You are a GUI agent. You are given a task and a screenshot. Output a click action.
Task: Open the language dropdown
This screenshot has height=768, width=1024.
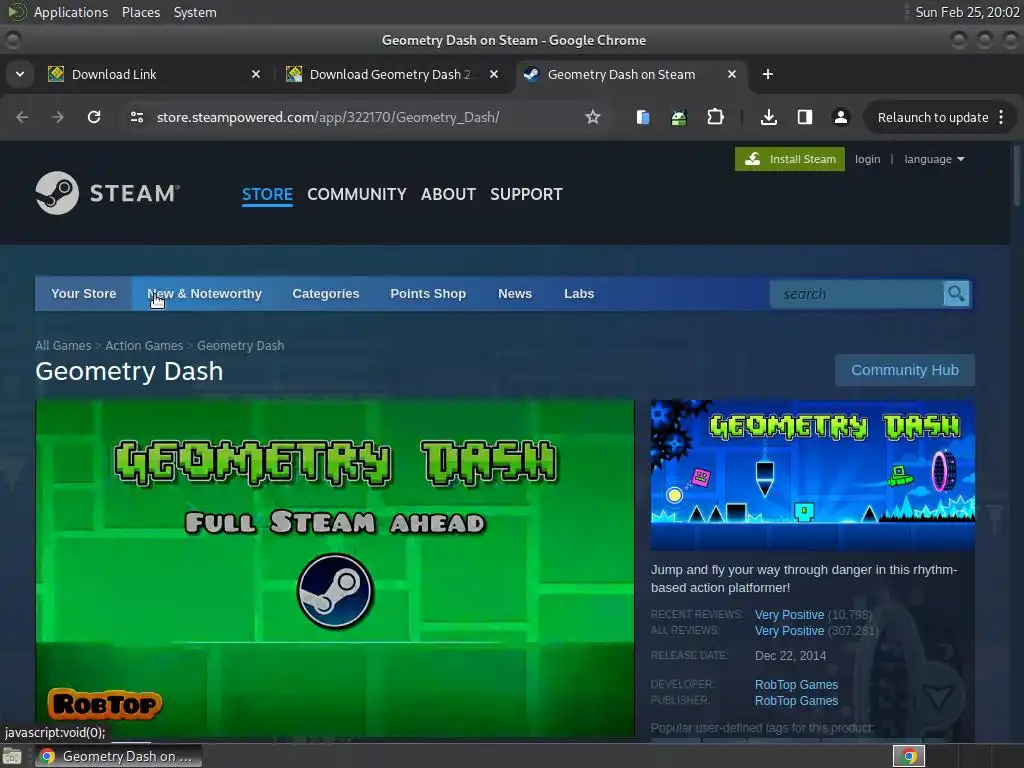click(934, 159)
